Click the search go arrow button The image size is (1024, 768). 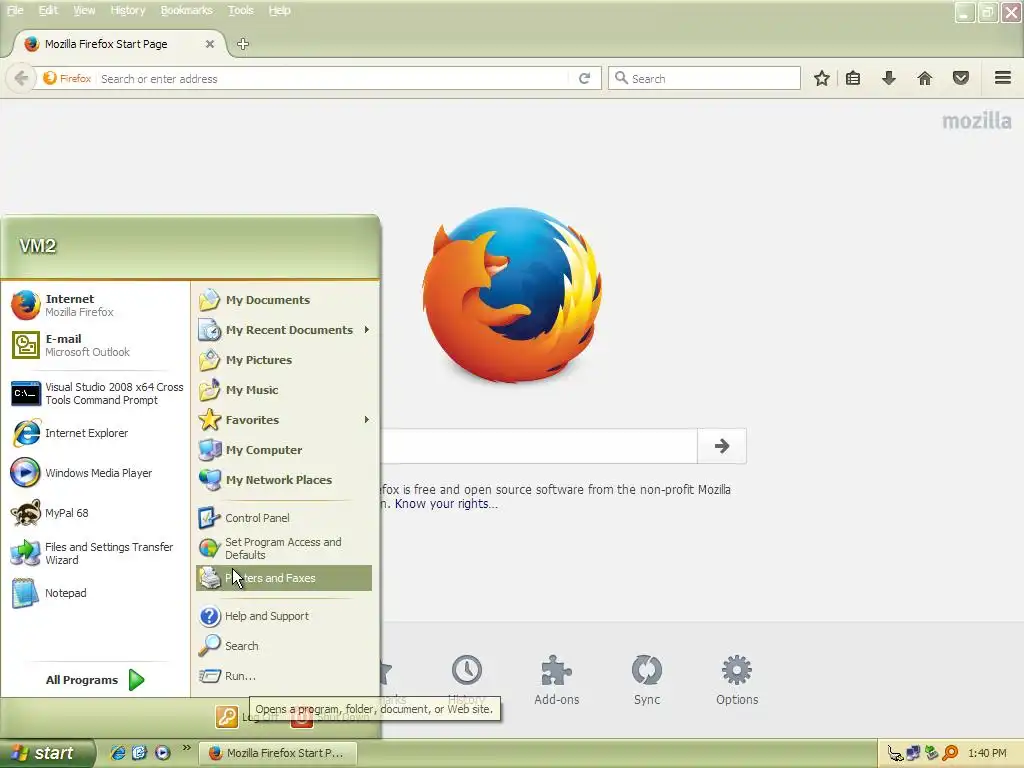(x=722, y=446)
